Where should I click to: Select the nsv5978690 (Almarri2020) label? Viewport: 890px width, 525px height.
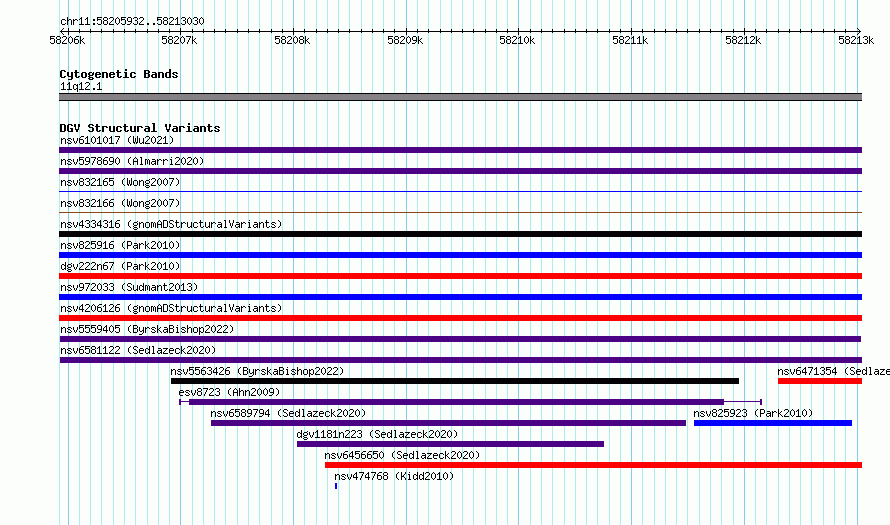132,161
